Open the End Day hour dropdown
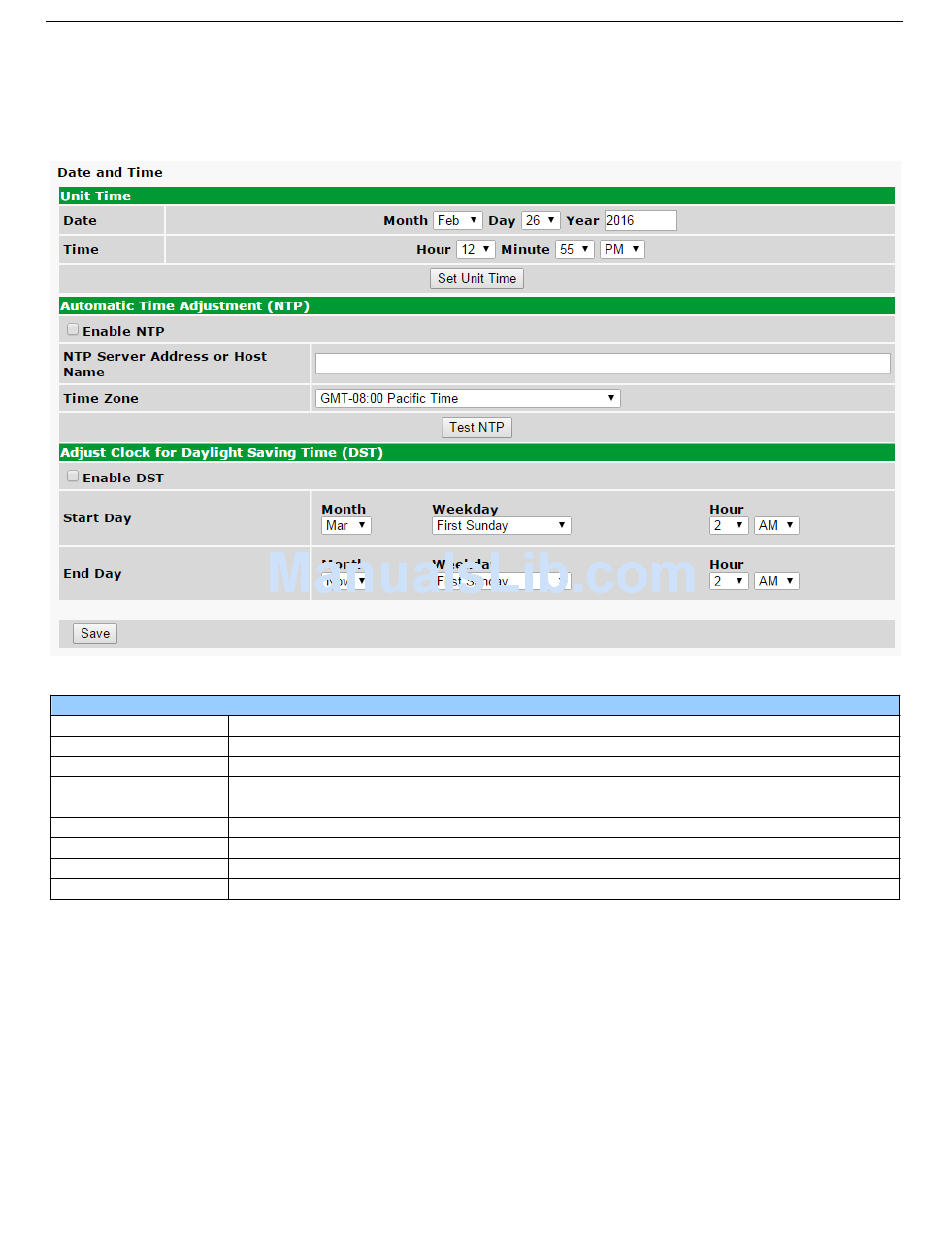Screen dimensions: 950x1254 pyautogui.click(x=729, y=581)
